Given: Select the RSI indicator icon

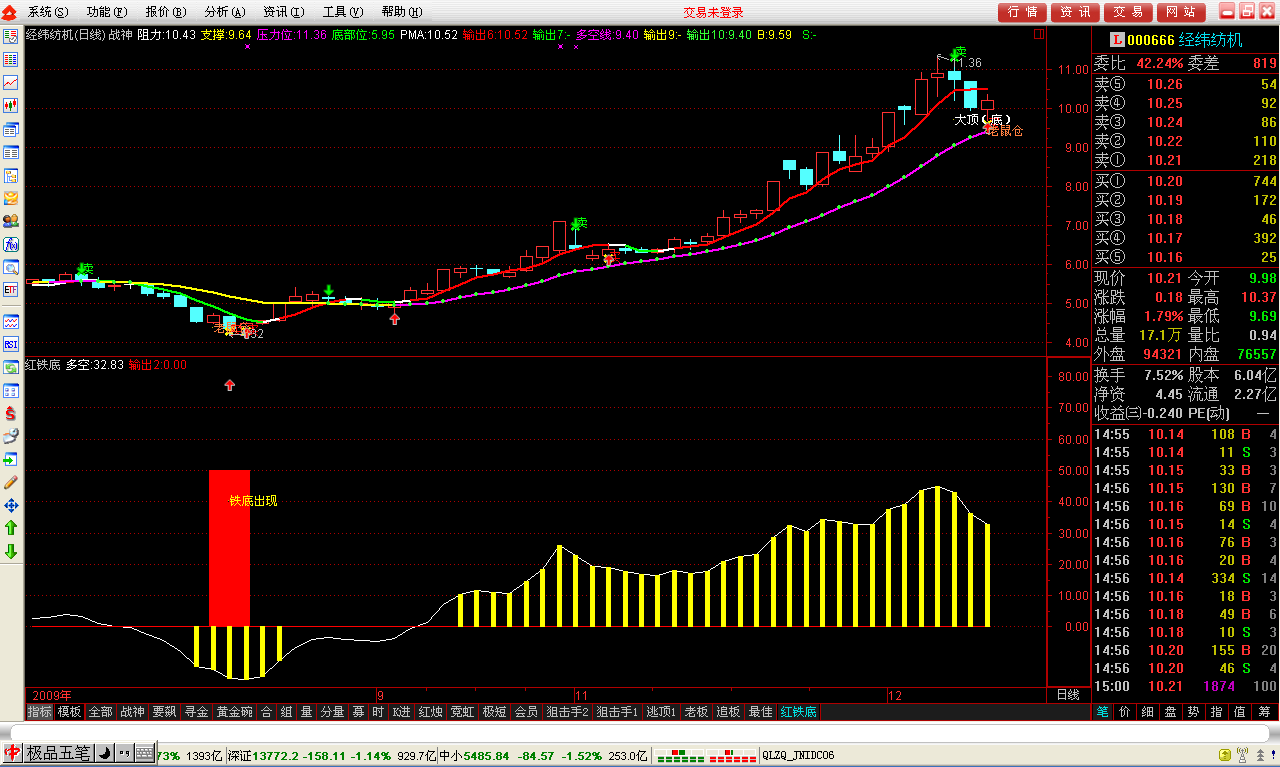Looking at the screenshot, I should tap(11, 344).
